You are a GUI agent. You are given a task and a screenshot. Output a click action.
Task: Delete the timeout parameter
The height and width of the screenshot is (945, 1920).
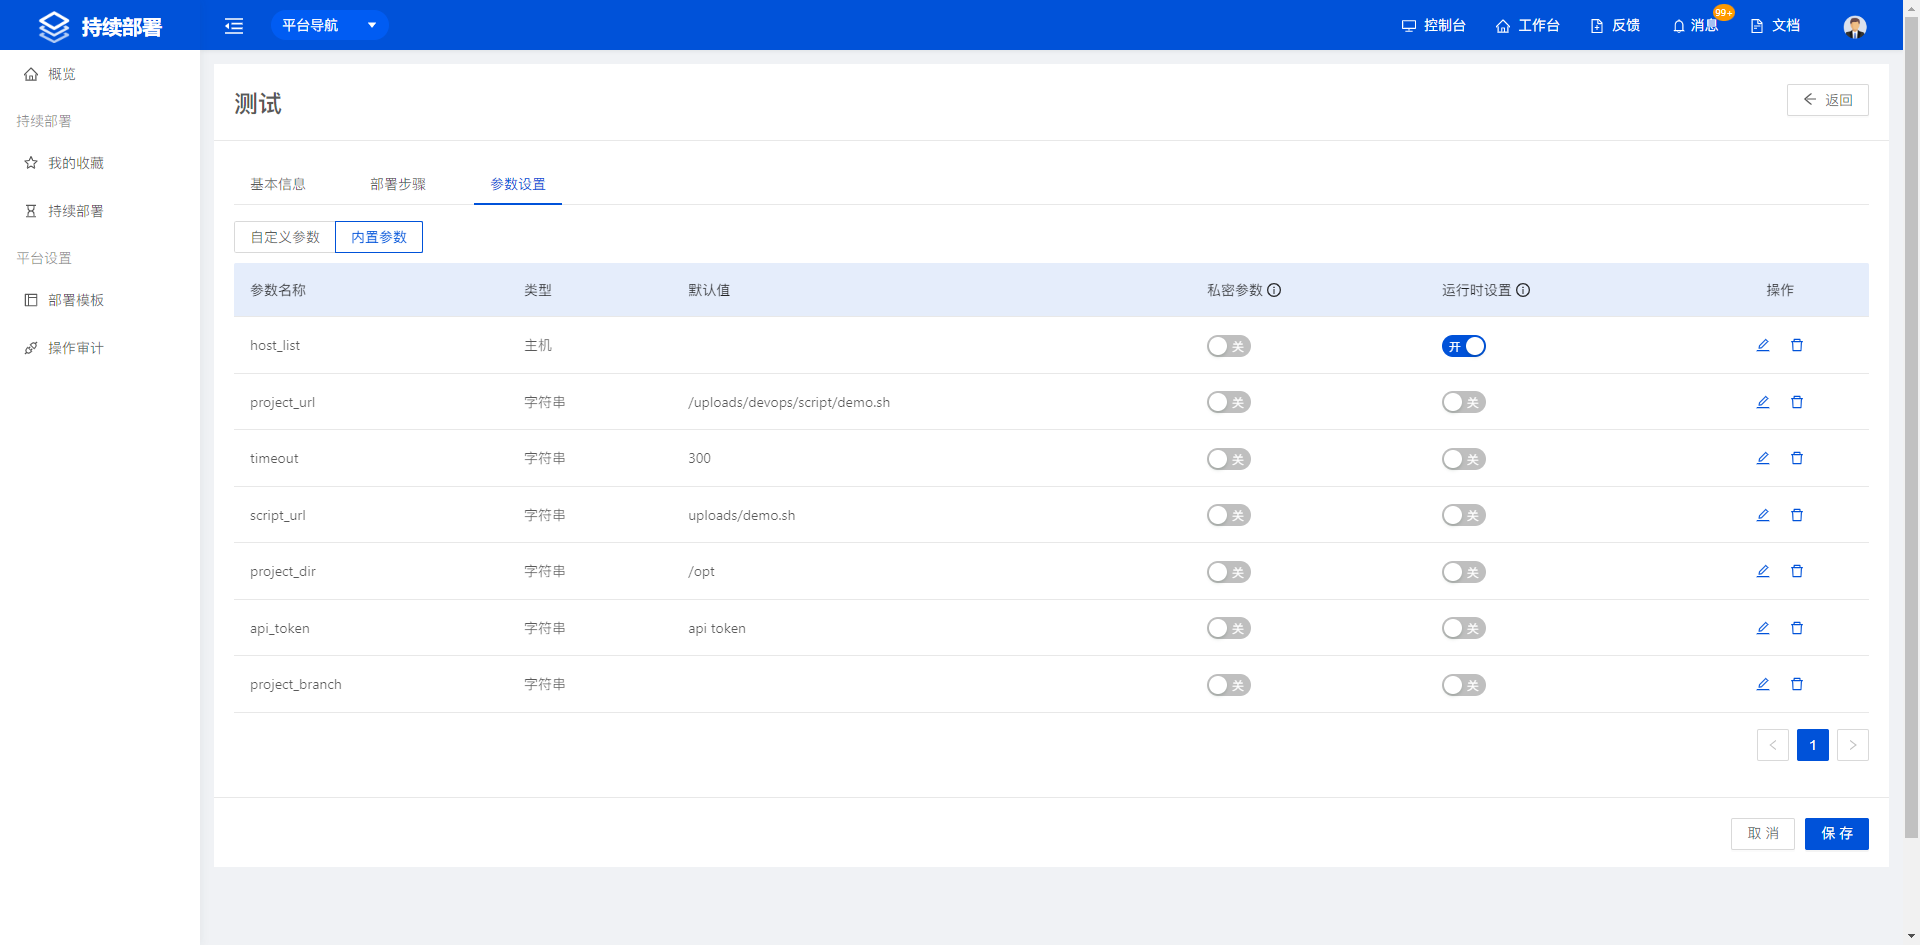(x=1797, y=458)
